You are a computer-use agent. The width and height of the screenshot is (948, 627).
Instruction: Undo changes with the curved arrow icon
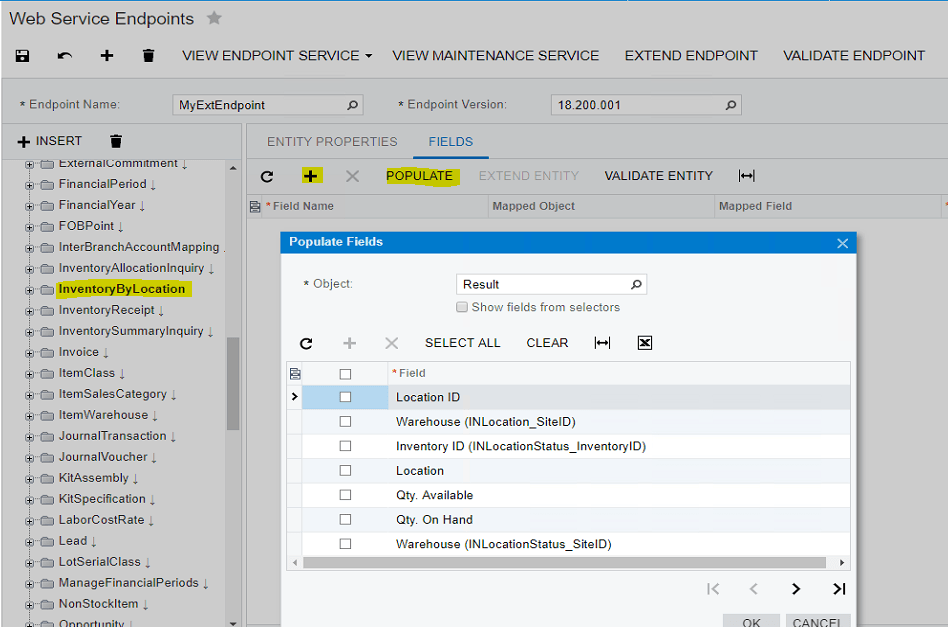[65, 56]
